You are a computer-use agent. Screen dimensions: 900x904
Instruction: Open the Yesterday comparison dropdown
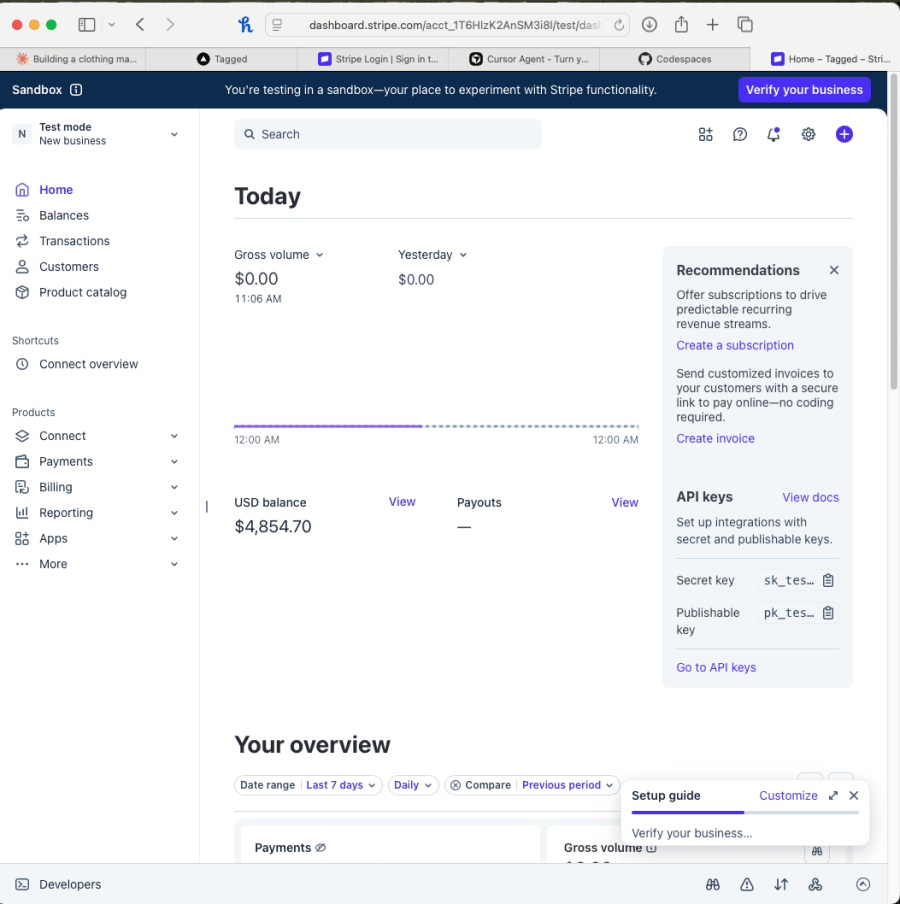click(432, 255)
